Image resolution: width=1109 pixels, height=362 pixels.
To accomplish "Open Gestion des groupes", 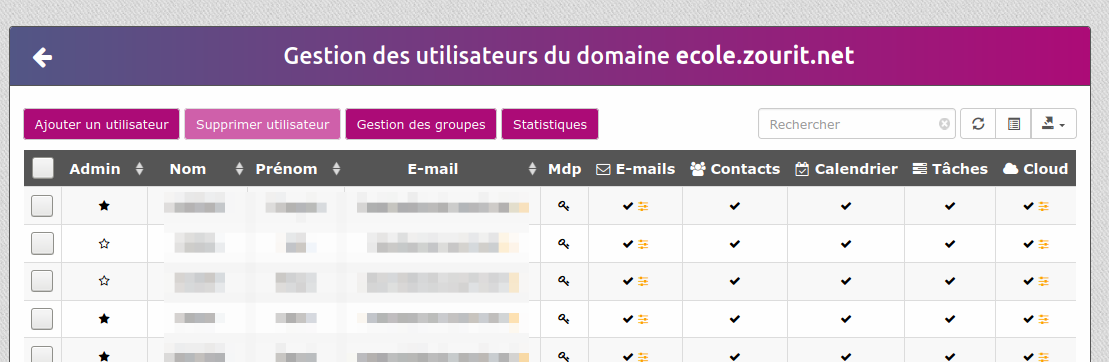I will (x=421, y=124).
